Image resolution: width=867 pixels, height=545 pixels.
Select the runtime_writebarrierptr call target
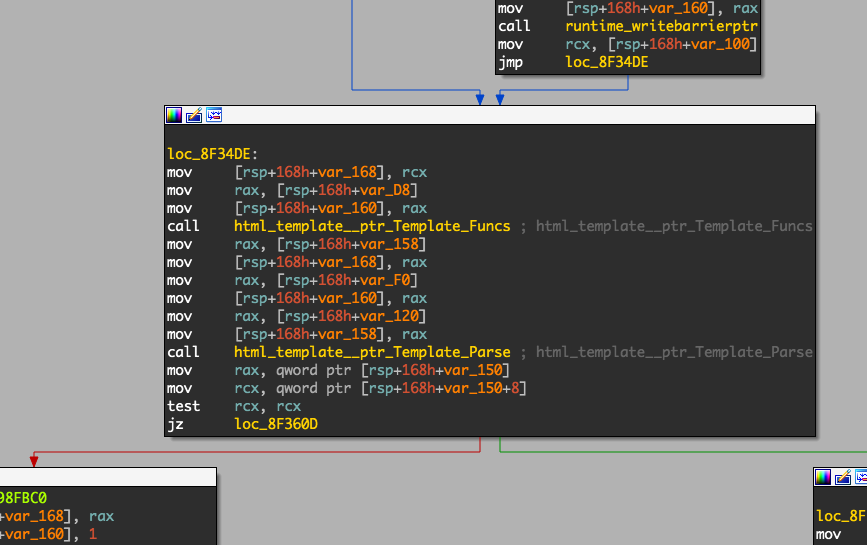click(x=647, y=26)
